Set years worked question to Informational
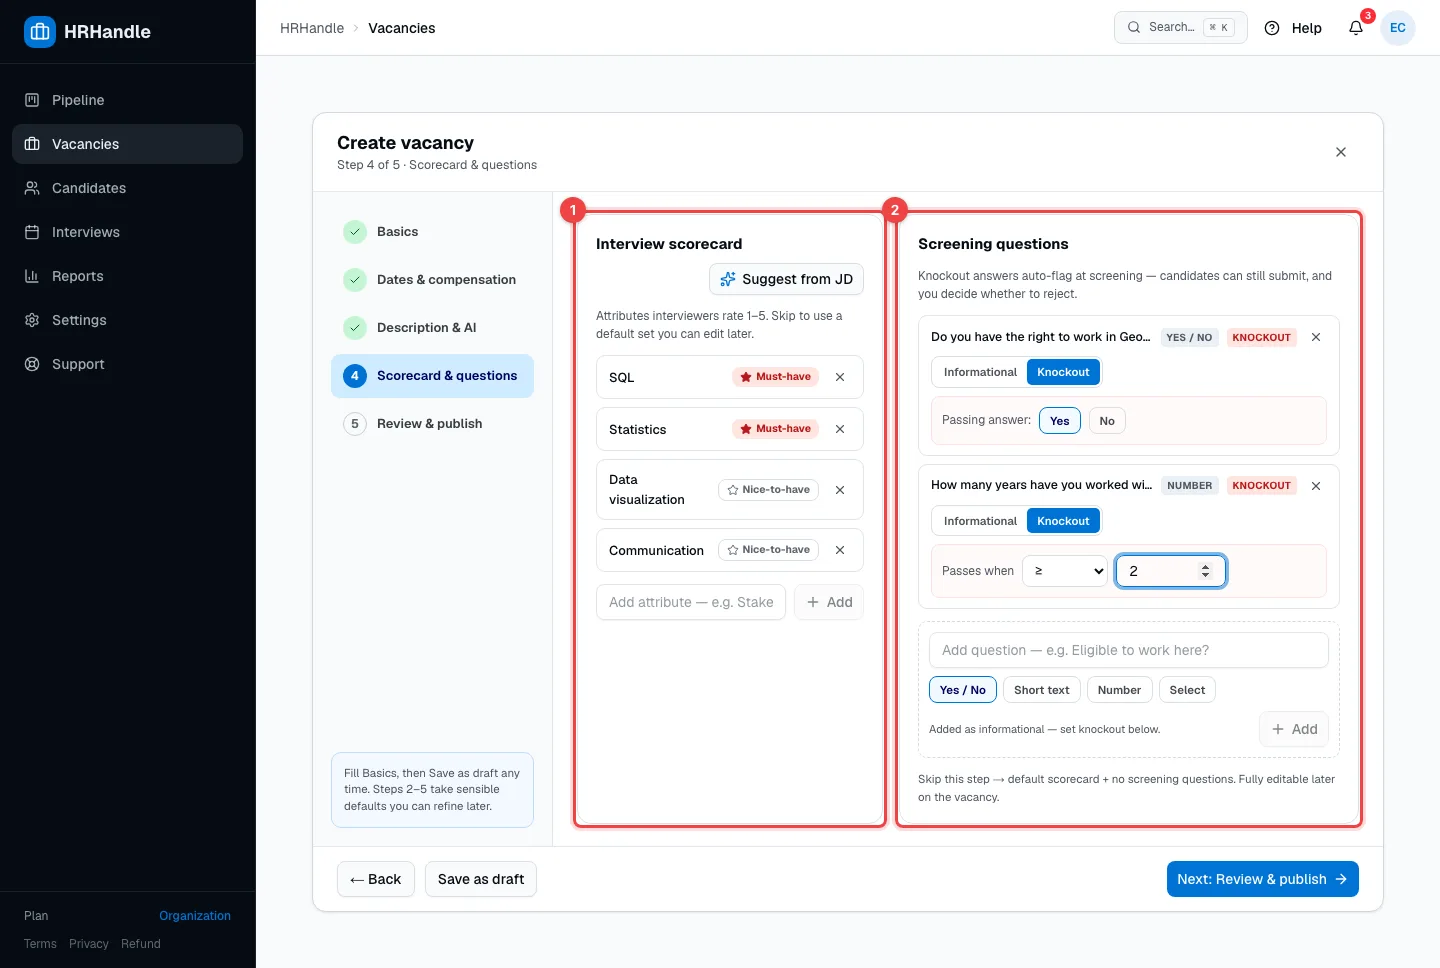This screenshot has width=1440, height=968. pyautogui.click(x=980, y=521)
